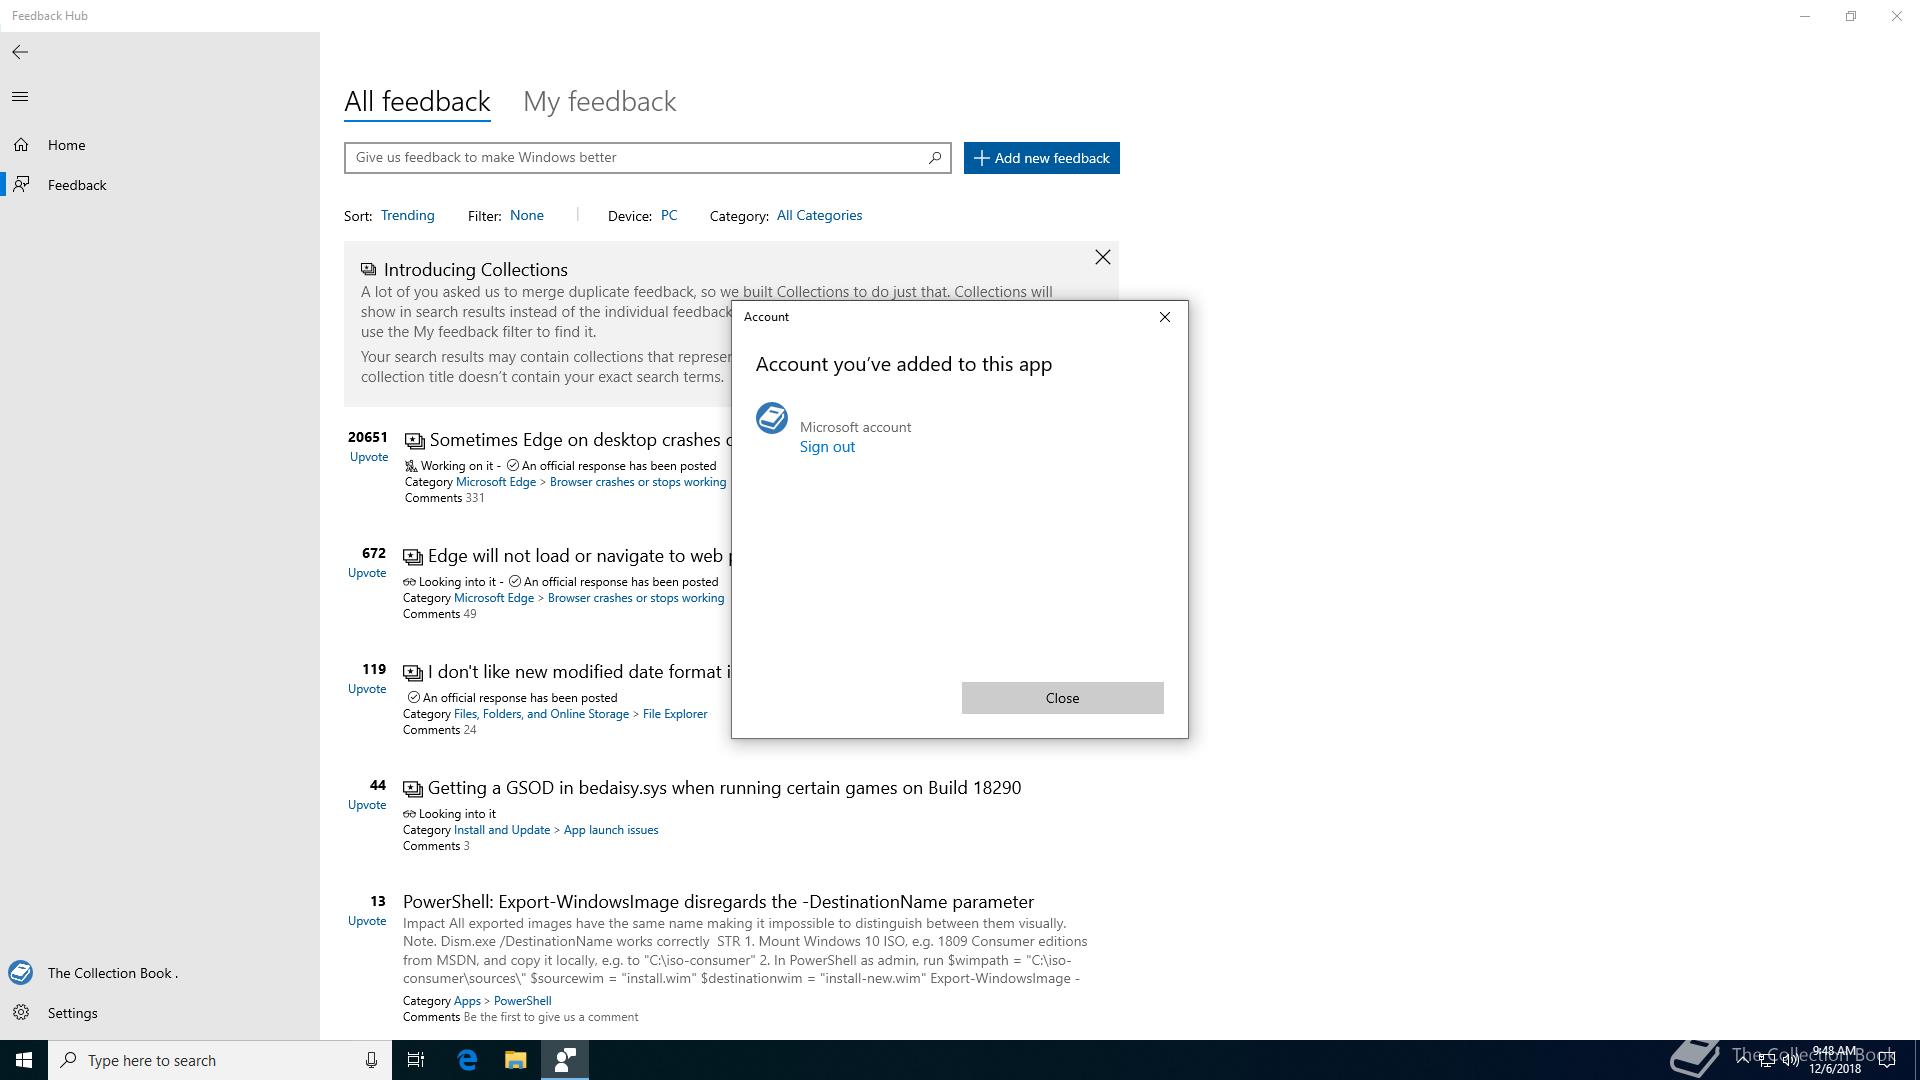Screen dimensions: 1920x1080
Task: Upvote the modified date format feedback
Action: (x=367, y=689)
